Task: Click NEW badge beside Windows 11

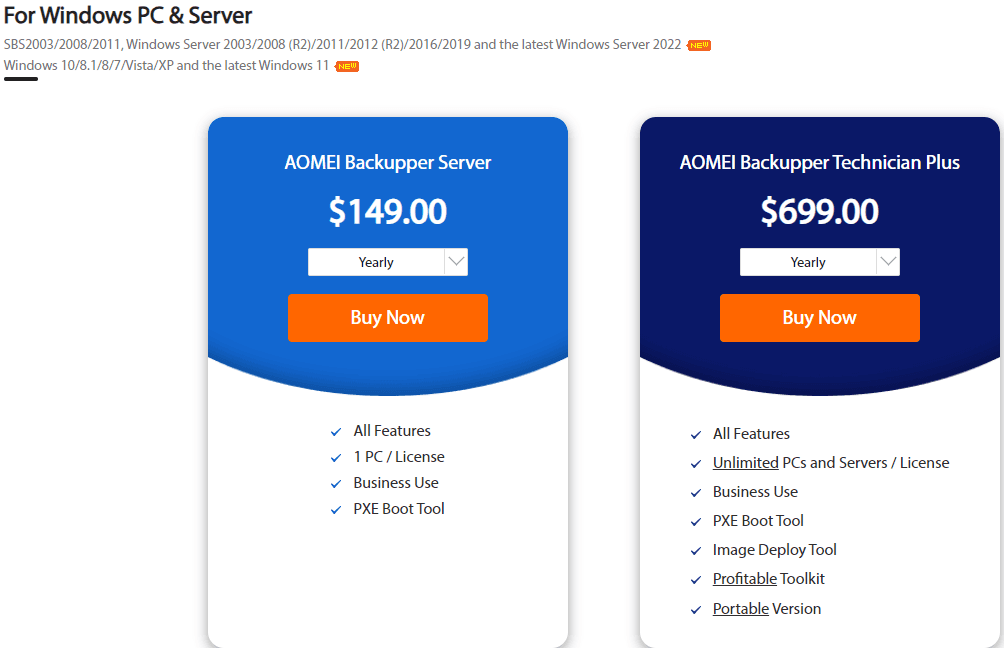Action: [347, 66]
